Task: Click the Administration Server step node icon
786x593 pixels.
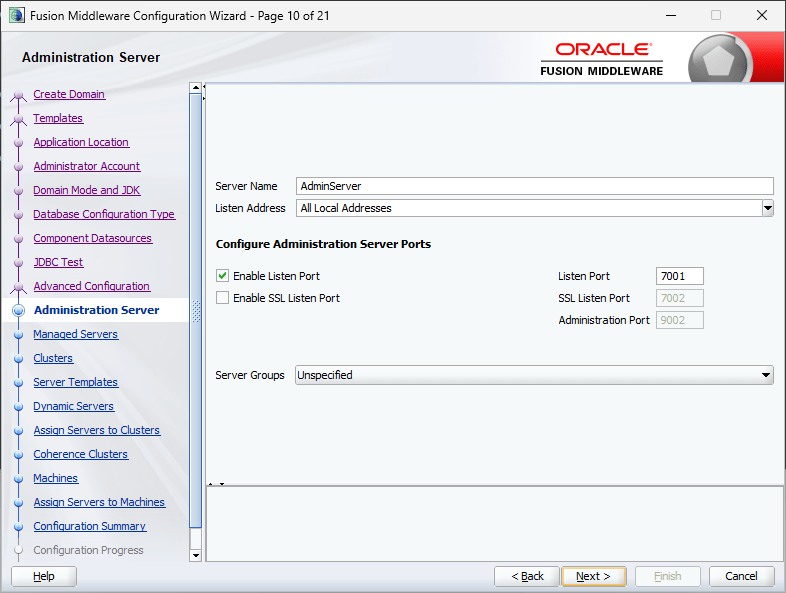Action: (19, 310)
